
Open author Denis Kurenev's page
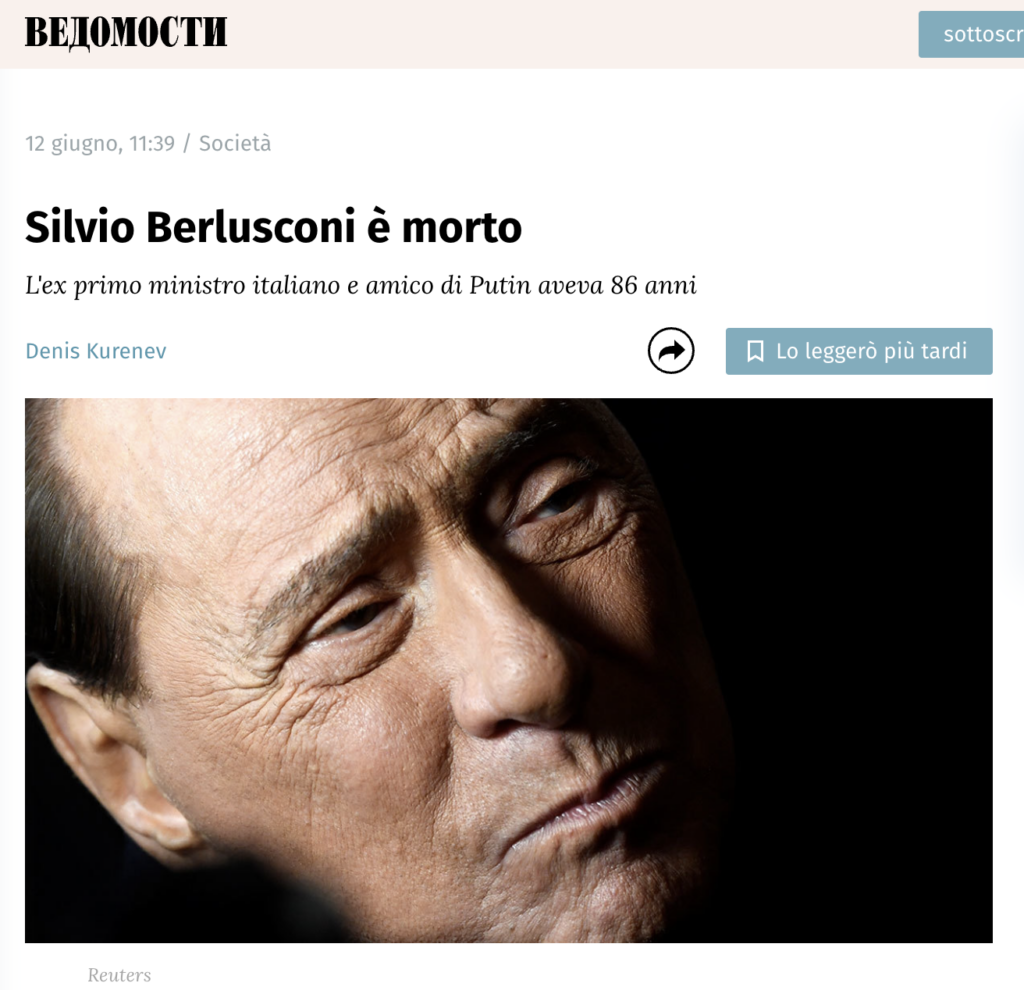96,351
